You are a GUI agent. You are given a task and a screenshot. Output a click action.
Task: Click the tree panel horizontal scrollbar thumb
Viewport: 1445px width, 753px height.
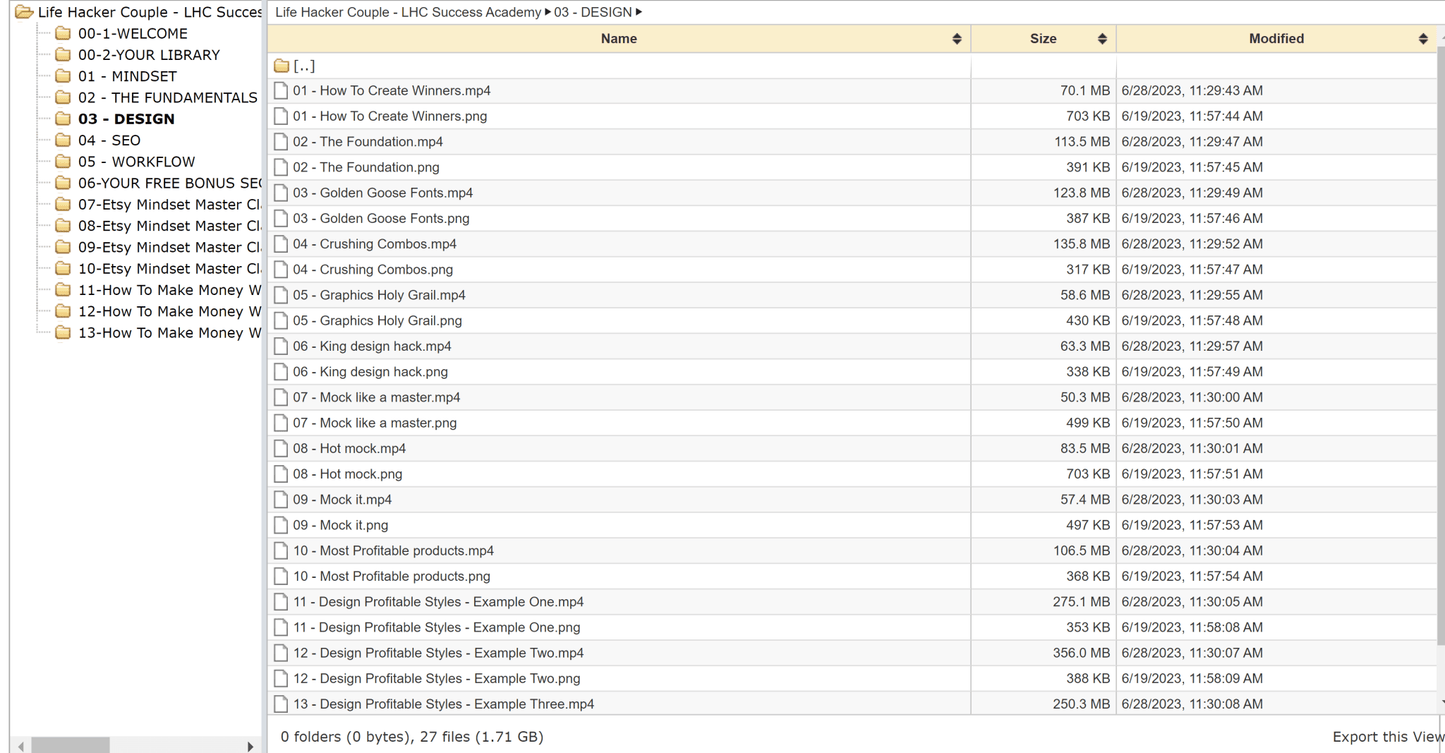70,746
